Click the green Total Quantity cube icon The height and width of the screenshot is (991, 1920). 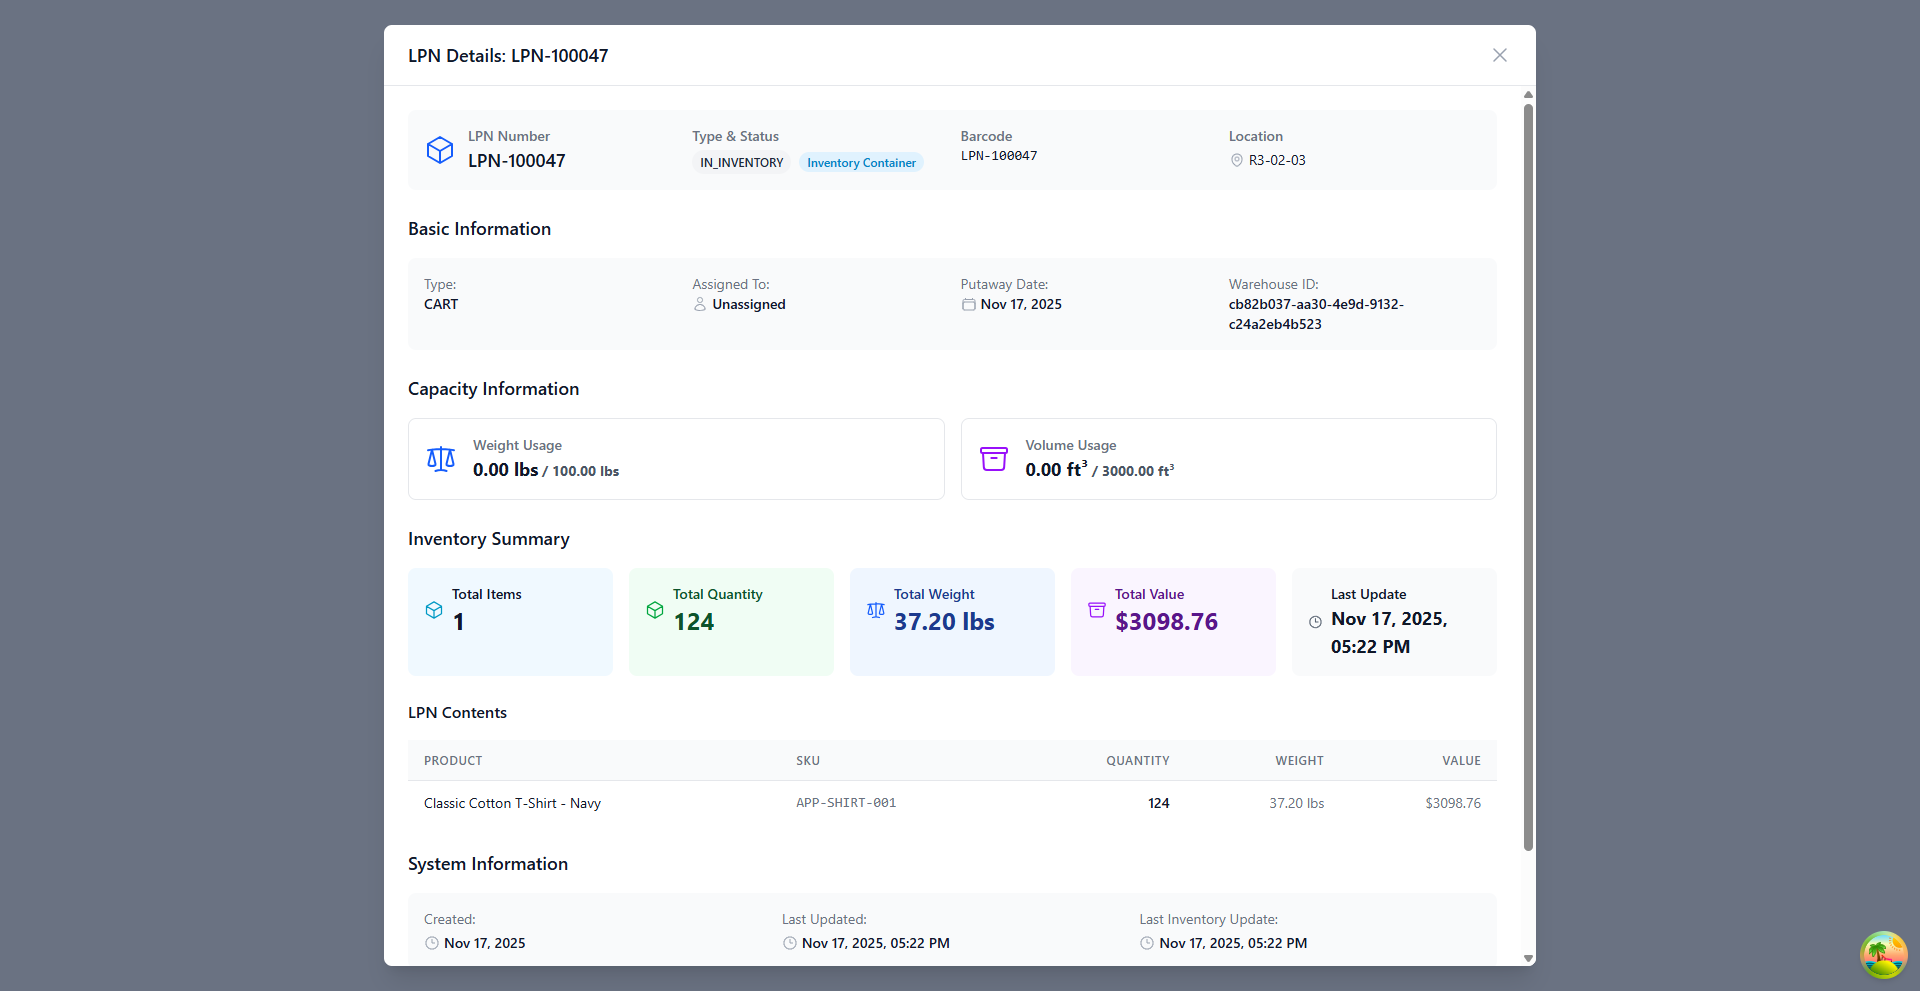pos(655,610)
